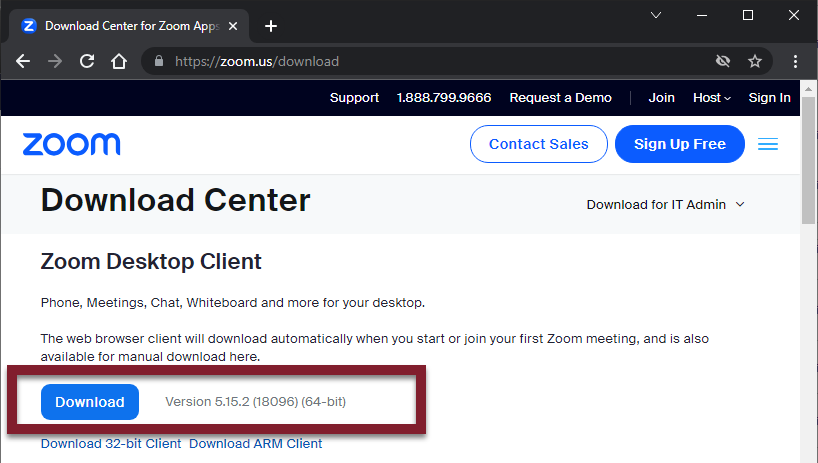This screenshot has width=818, height=463.
Task: Open the tab search chevron
Action: tap(656, 15)
